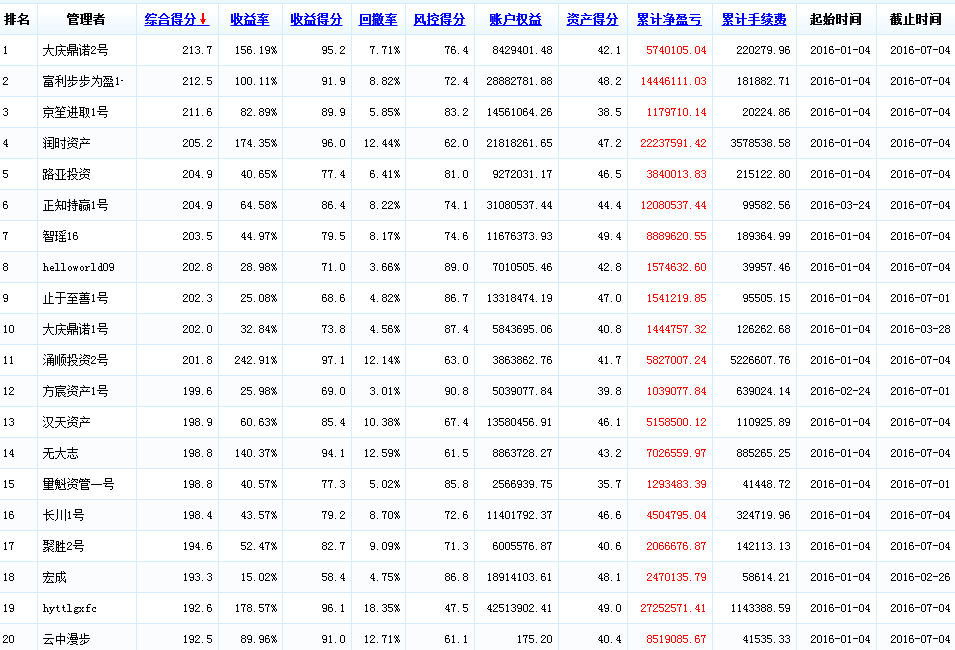
Task: Sort table by 风控得分 header
Action: click(x=439, y=19)
